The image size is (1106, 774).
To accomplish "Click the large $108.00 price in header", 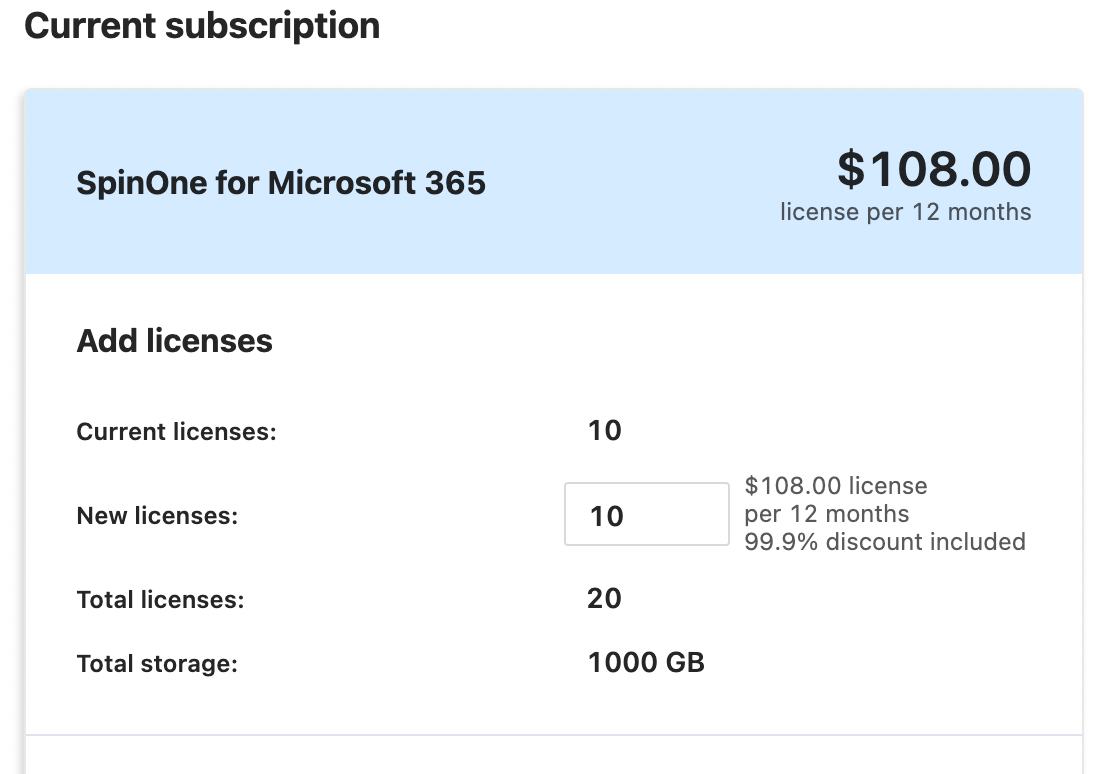I will tap(934, 169).
